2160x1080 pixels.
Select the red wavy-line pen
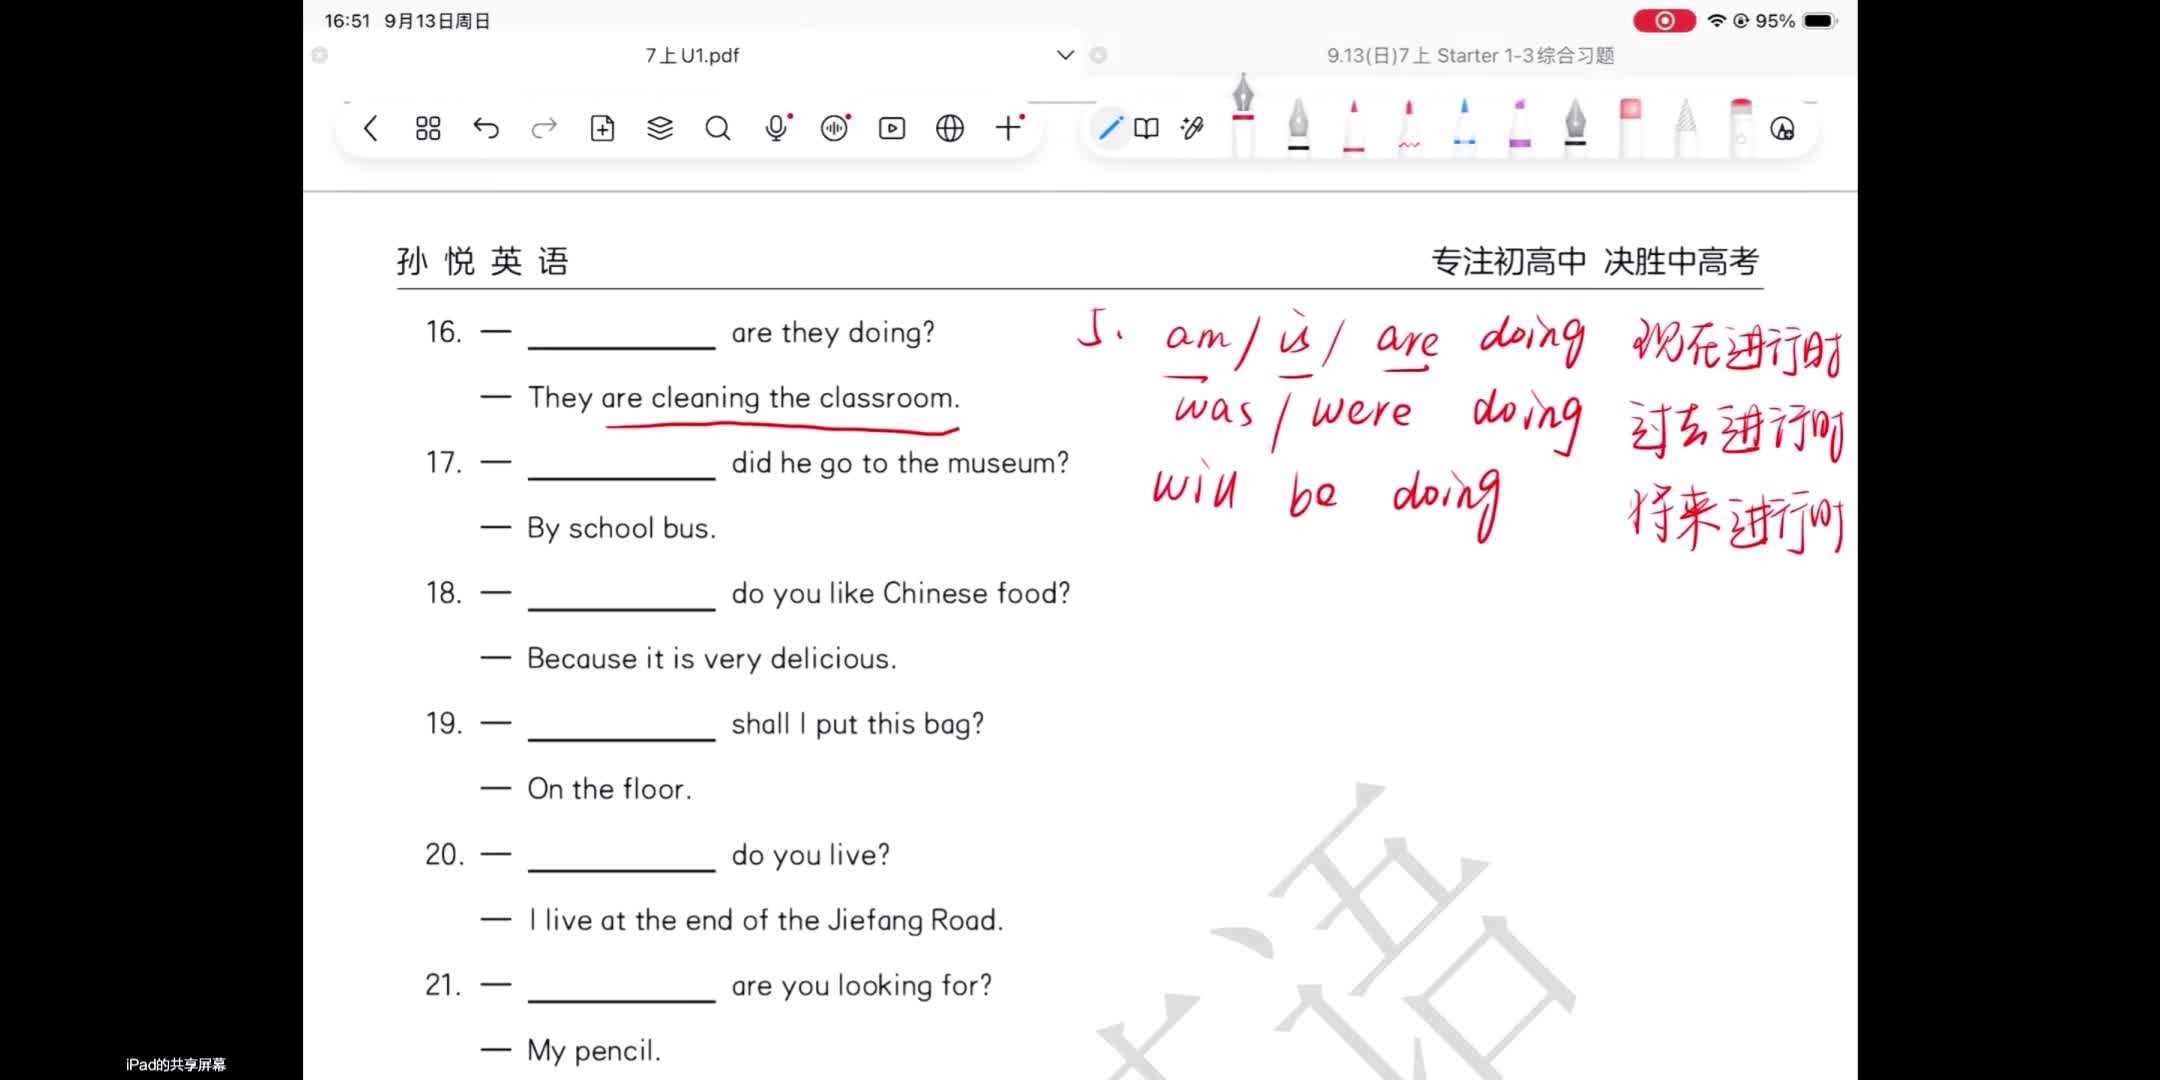(x=1409, y=127)
